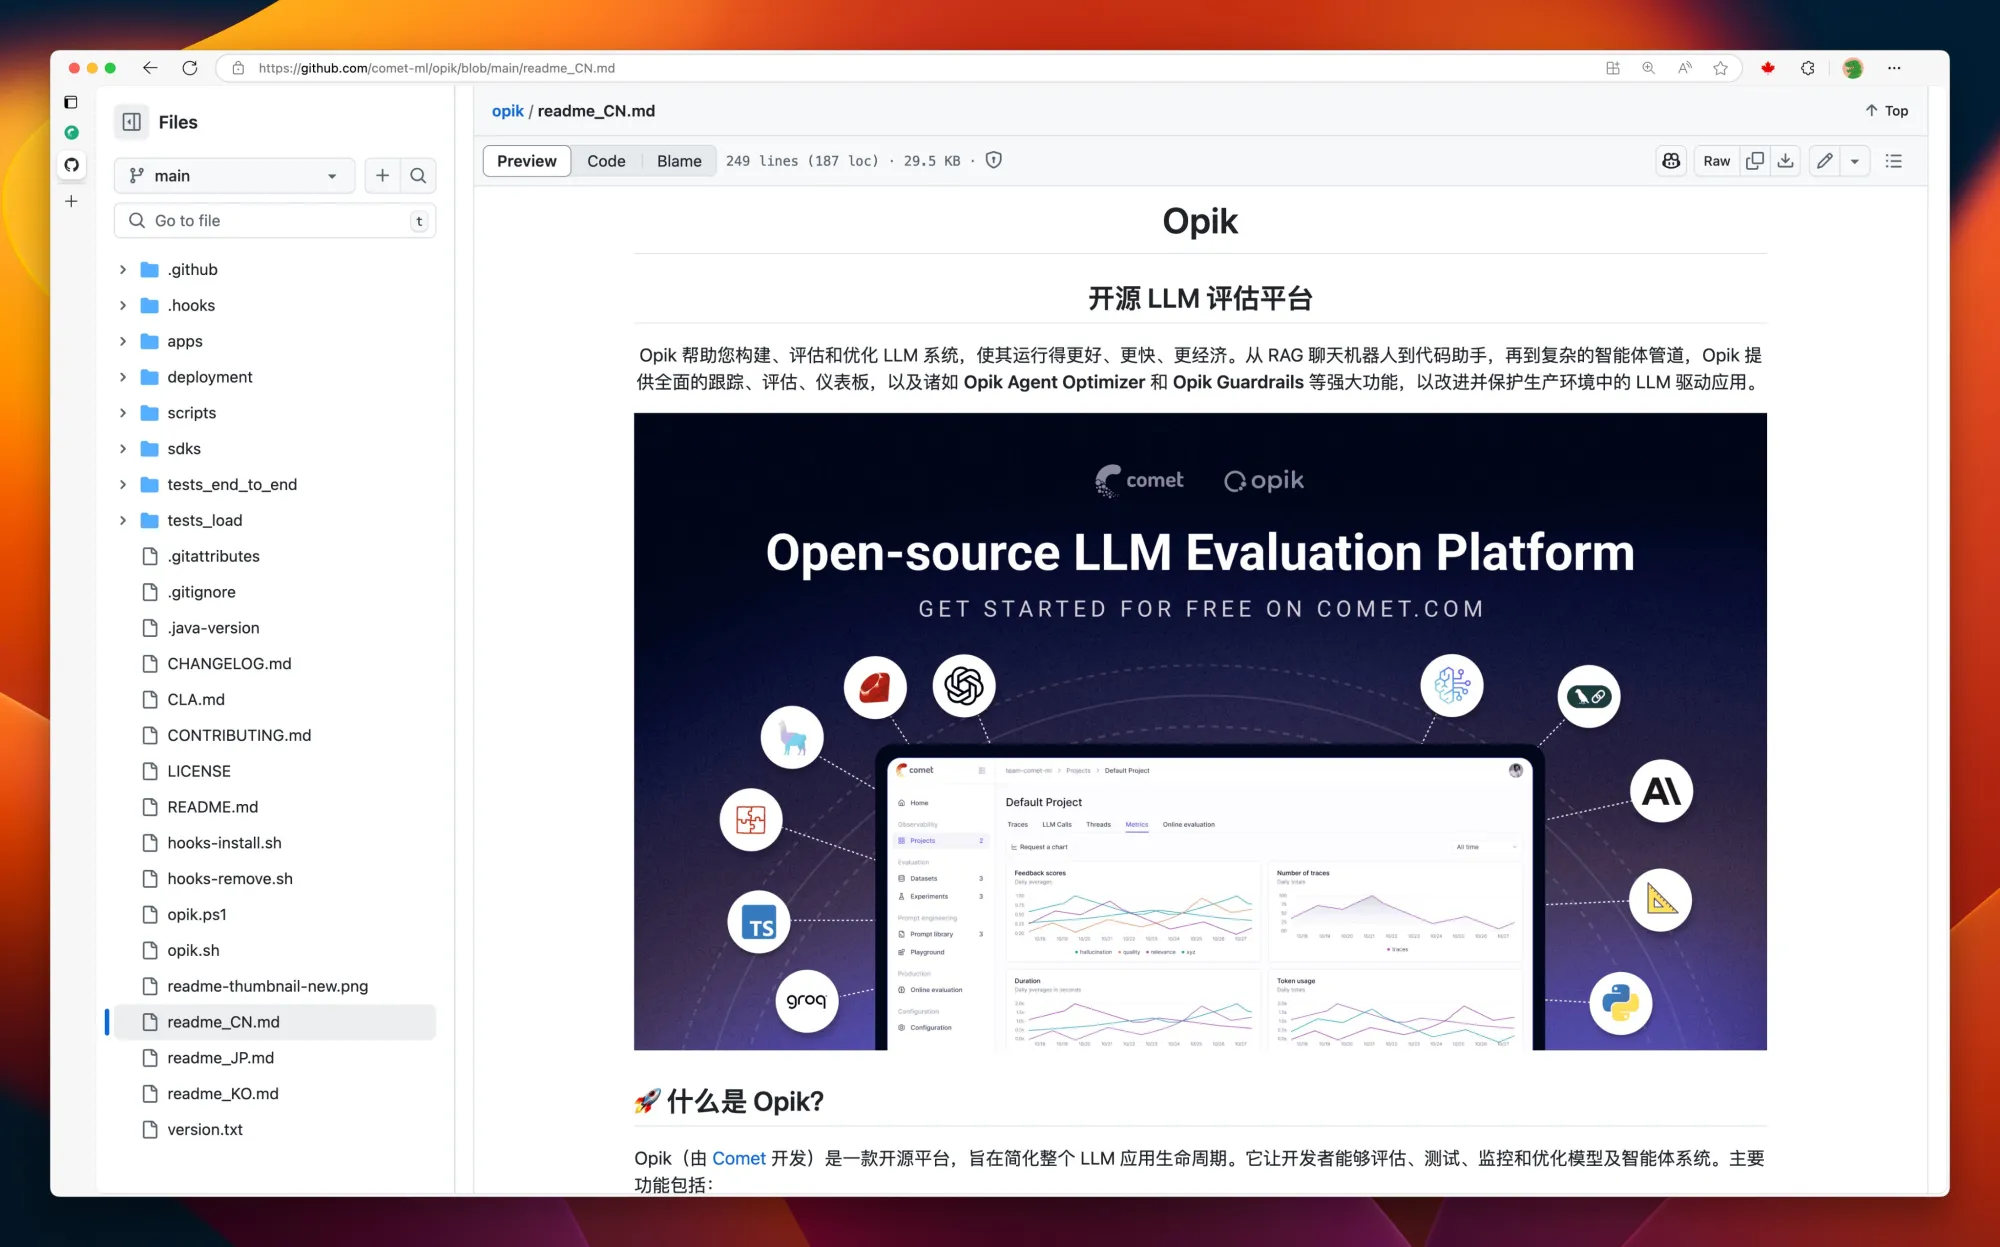
Task: Open more edit options dropdown arrow
Action: point(1855,161)
